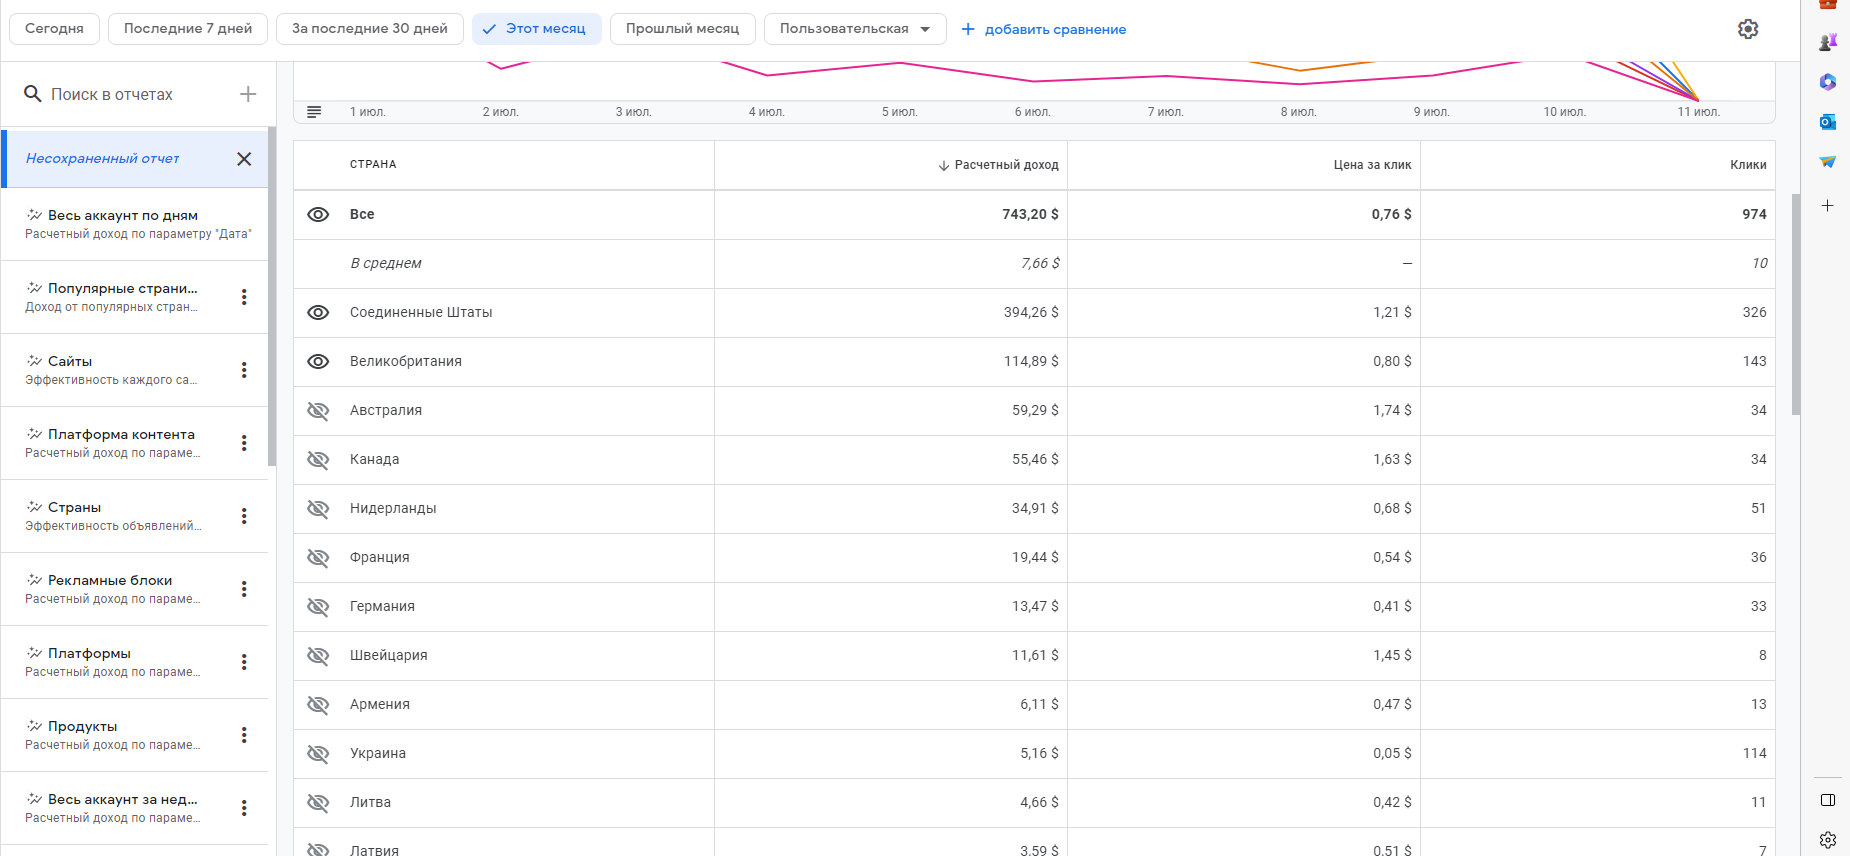Select За последние 30 дней range
This screenshot has width=1850, height=856.
click(370, 29)
